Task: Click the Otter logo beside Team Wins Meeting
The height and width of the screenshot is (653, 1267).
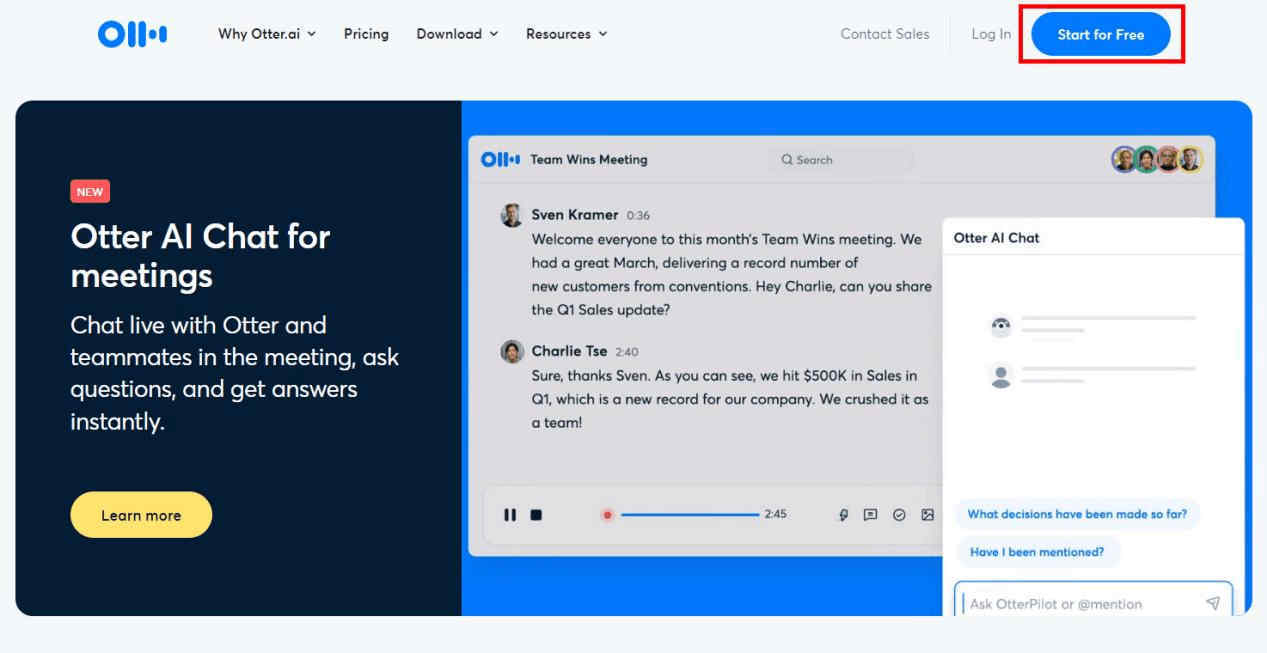Action: point(501,159)
